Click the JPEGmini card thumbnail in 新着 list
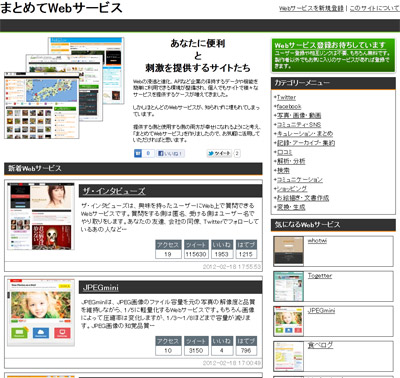 click(x=41, y=312)
